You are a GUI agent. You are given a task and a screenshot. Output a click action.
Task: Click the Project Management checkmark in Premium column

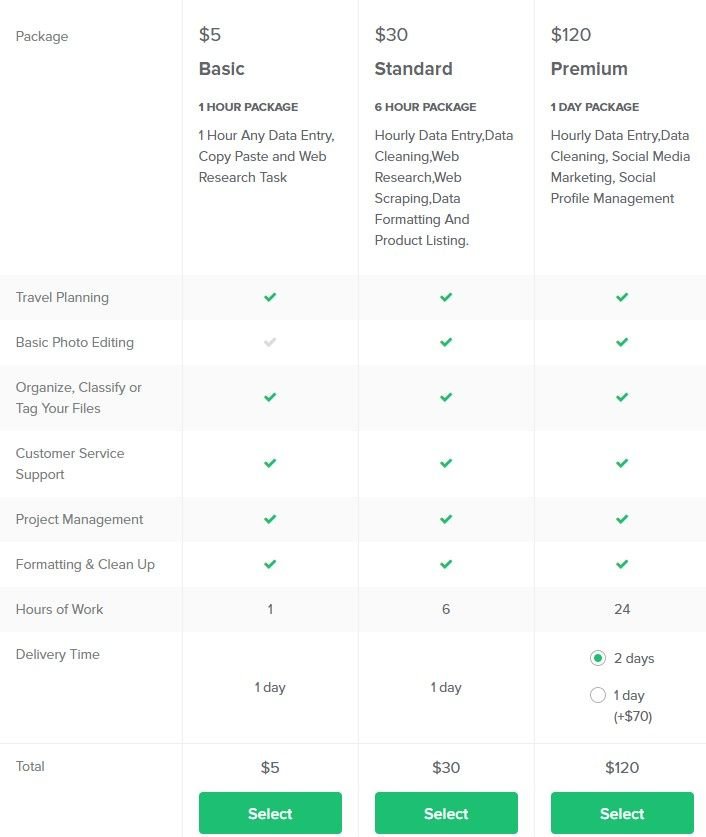pos(622,519)
